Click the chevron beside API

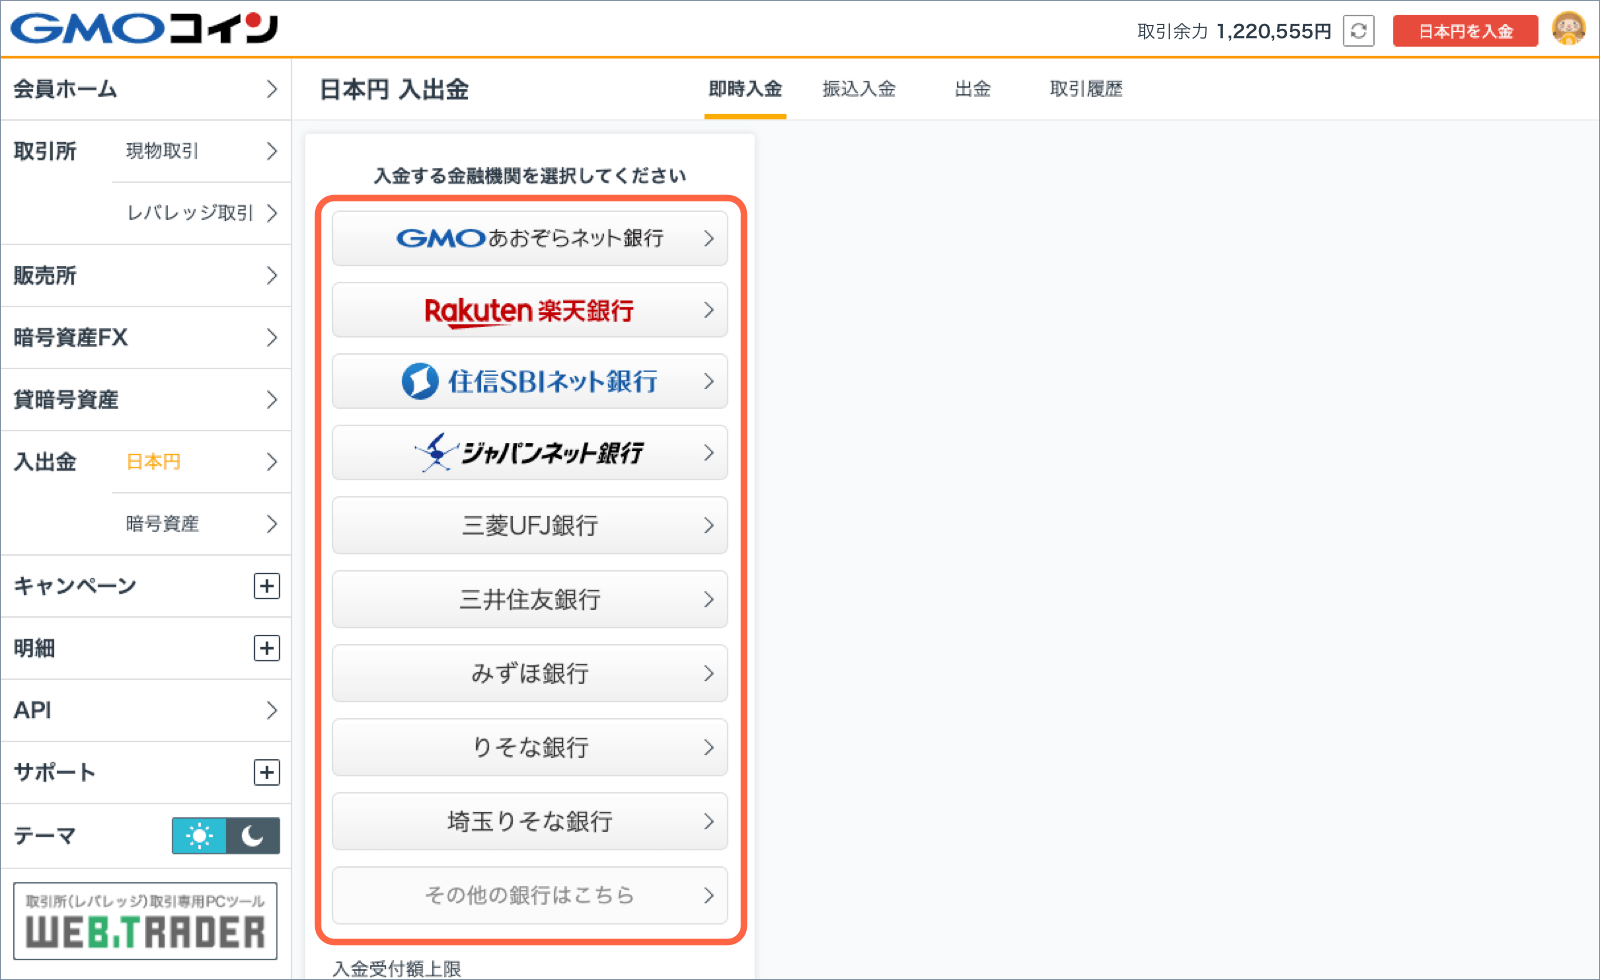pos(271,710)
